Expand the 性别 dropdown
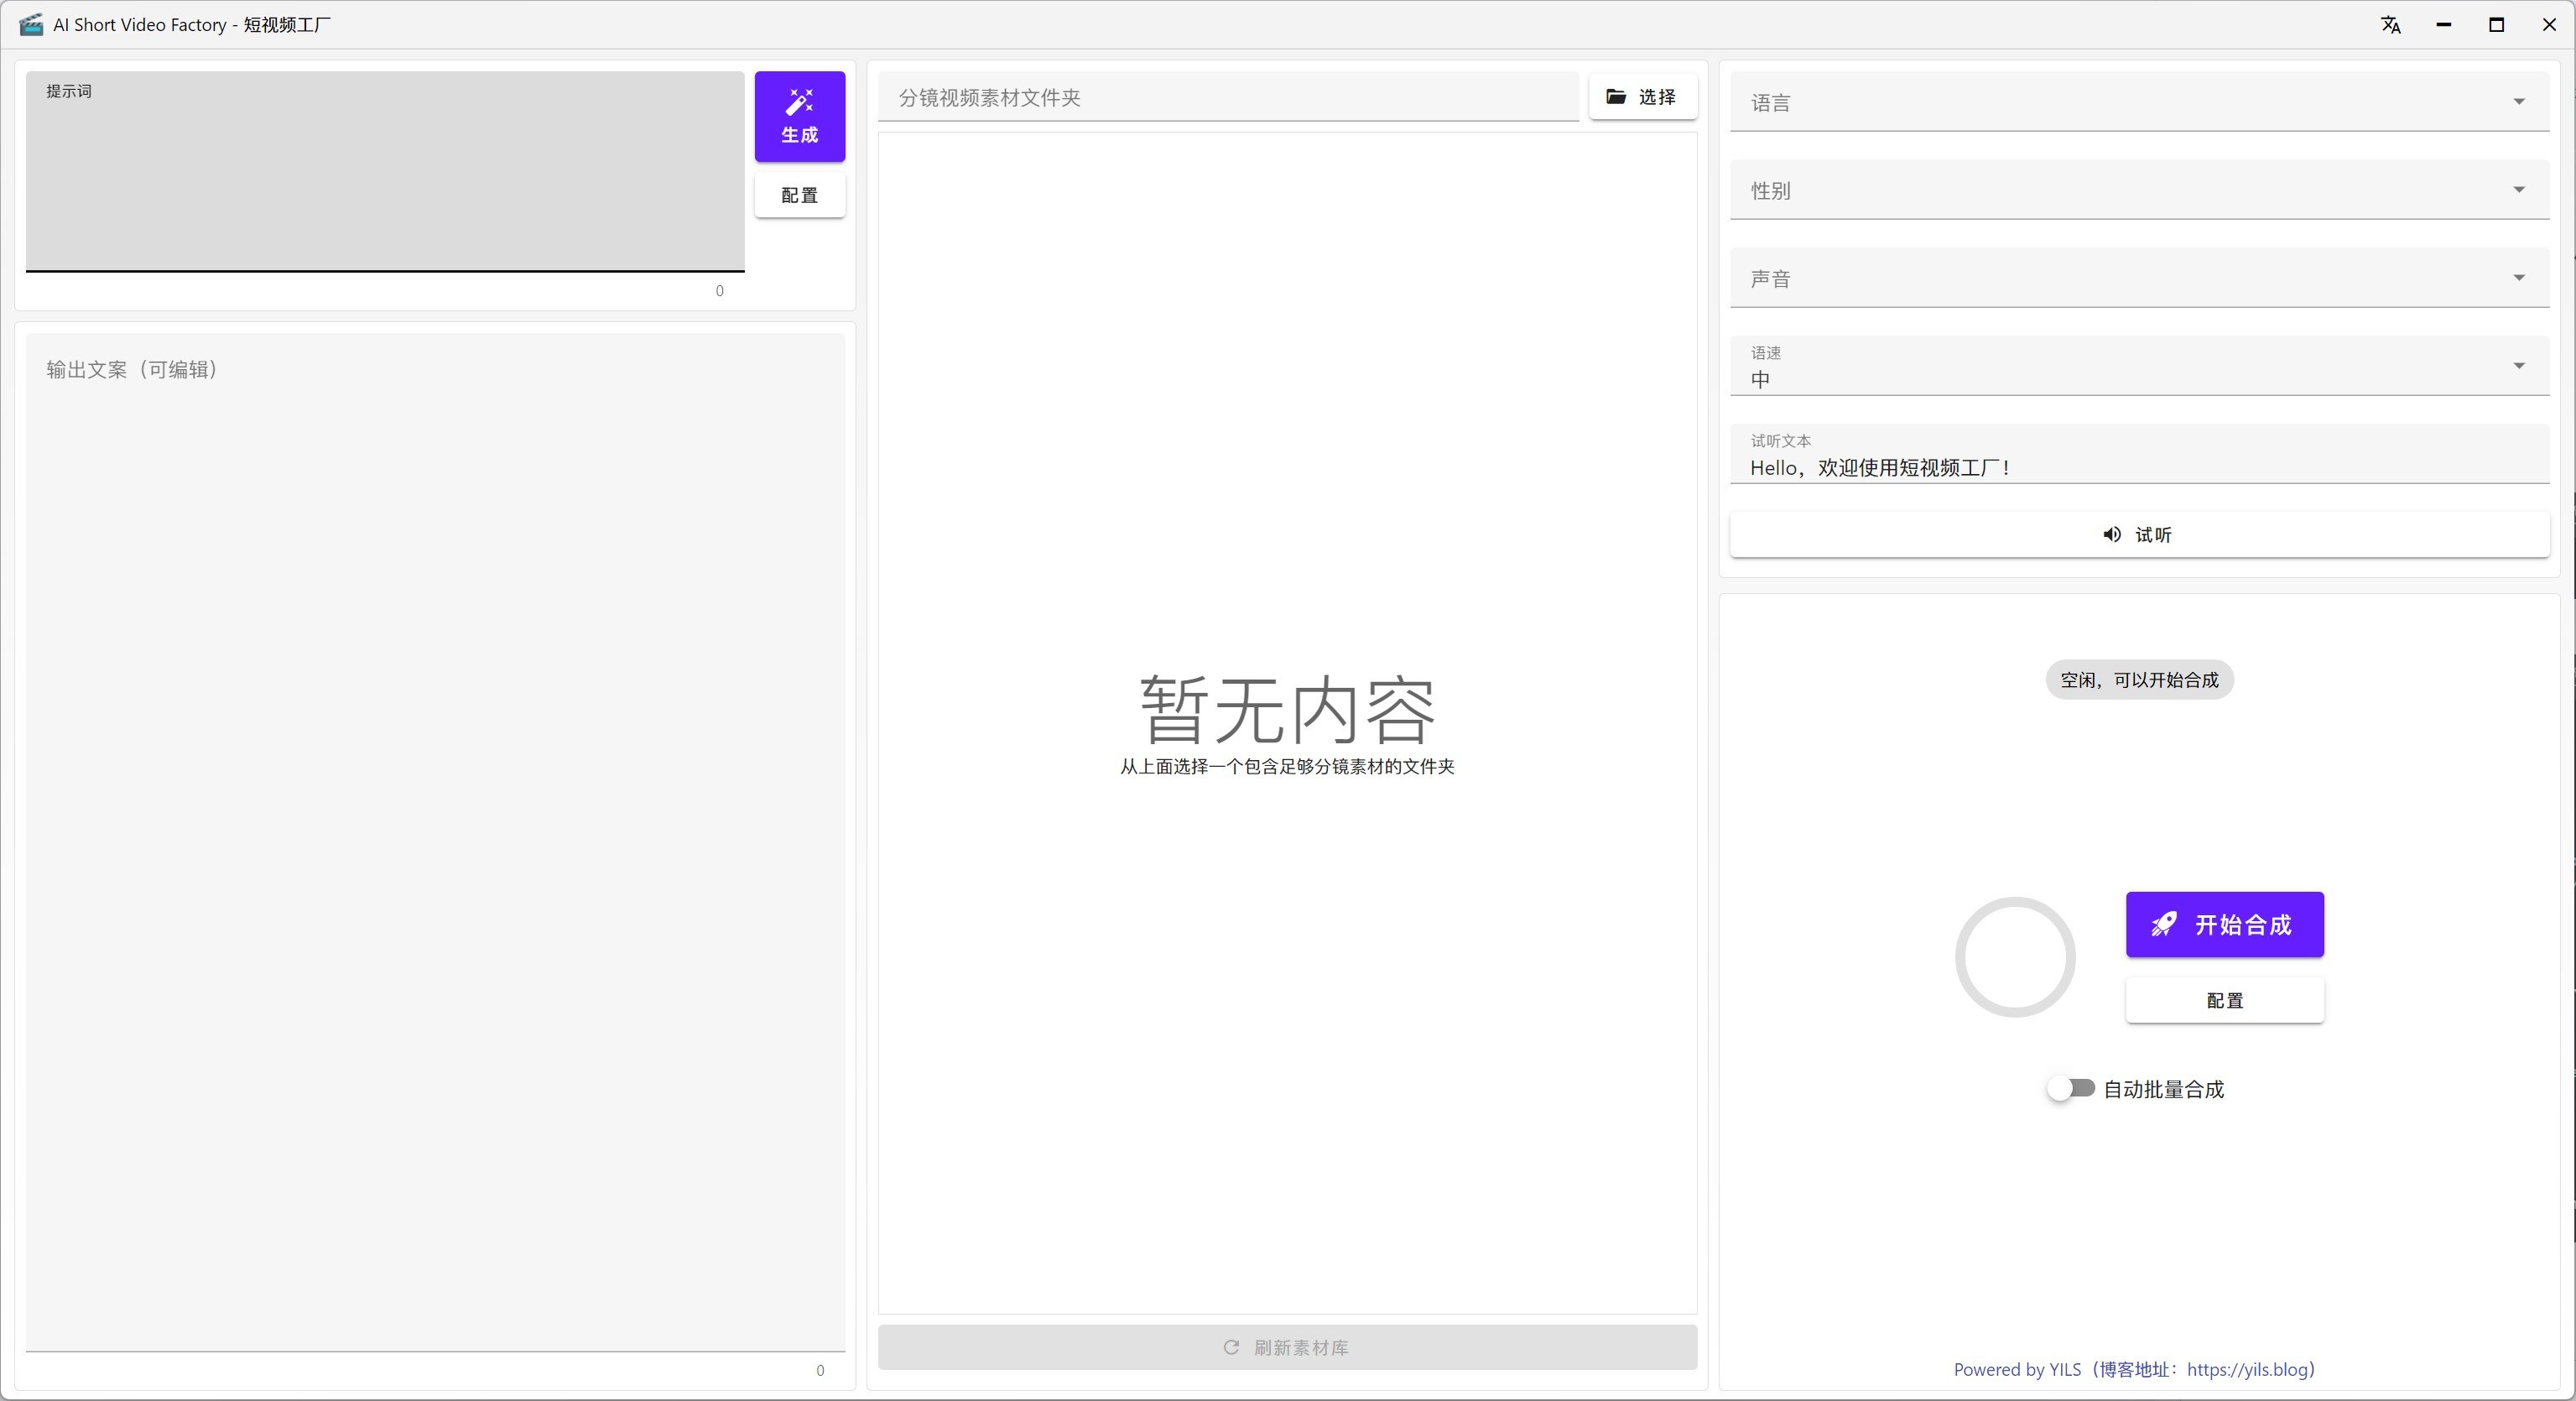The height and width of the screenshot is (1401, 2576). (x=2138, y=190)
